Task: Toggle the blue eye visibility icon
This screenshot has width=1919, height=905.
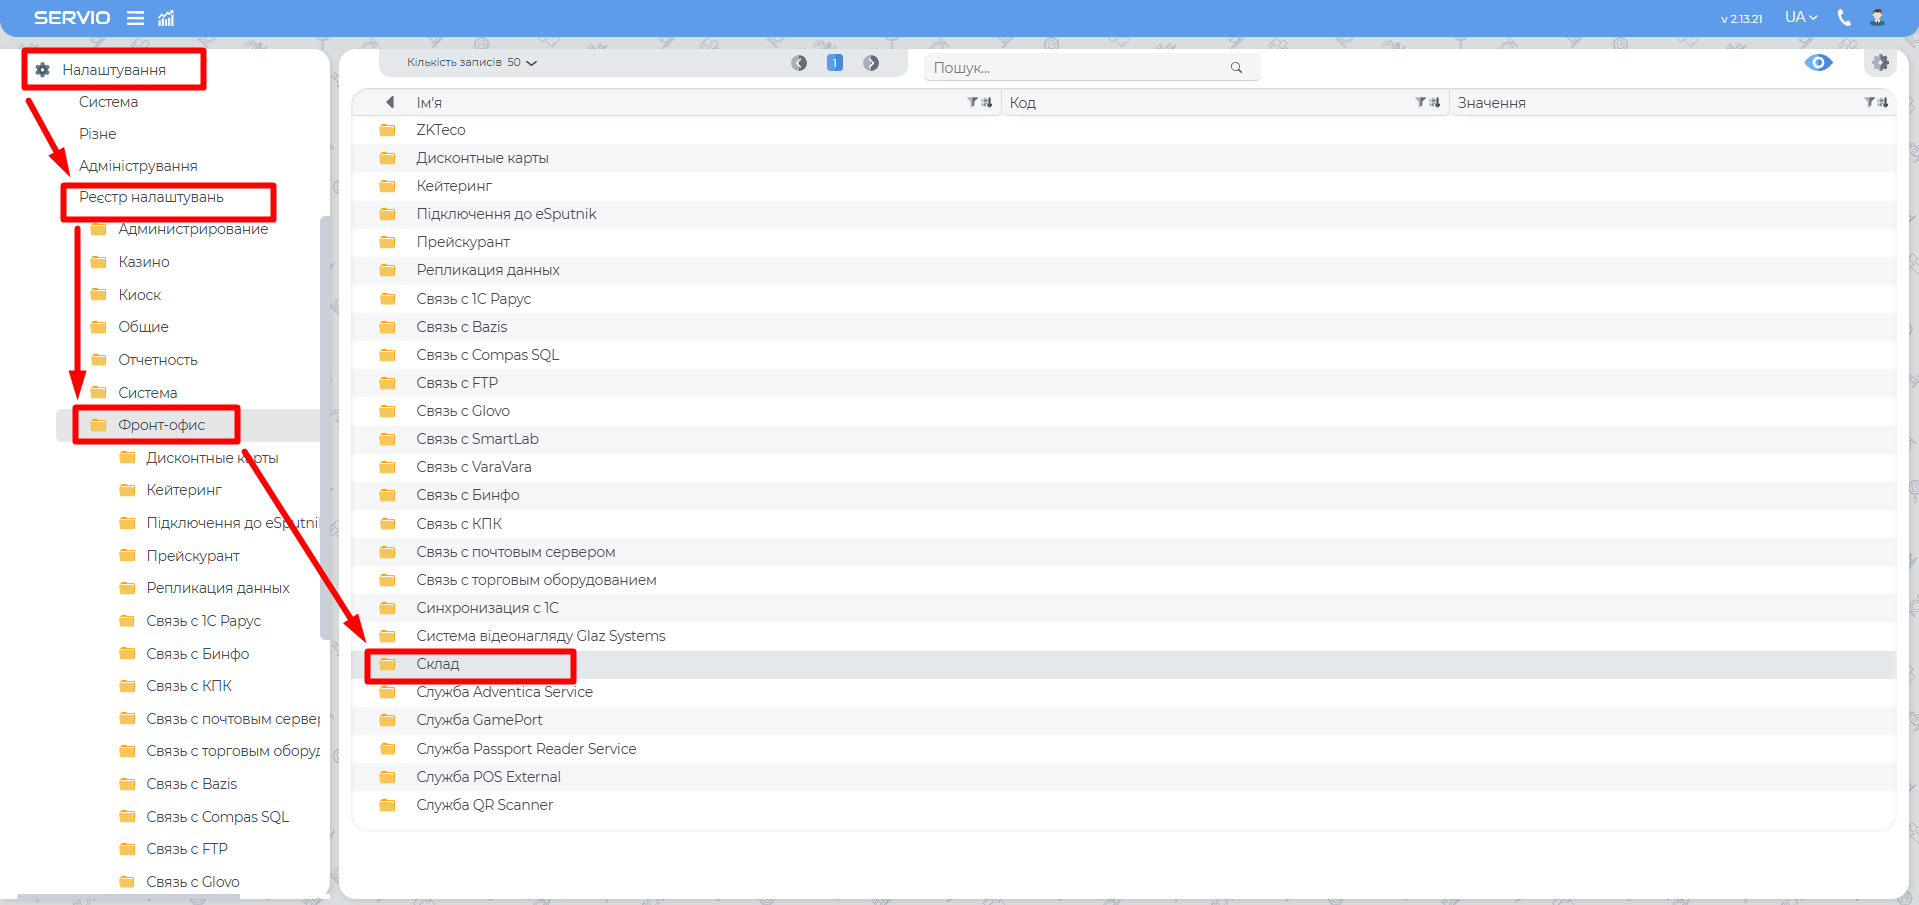Action: pos(1818,63)
